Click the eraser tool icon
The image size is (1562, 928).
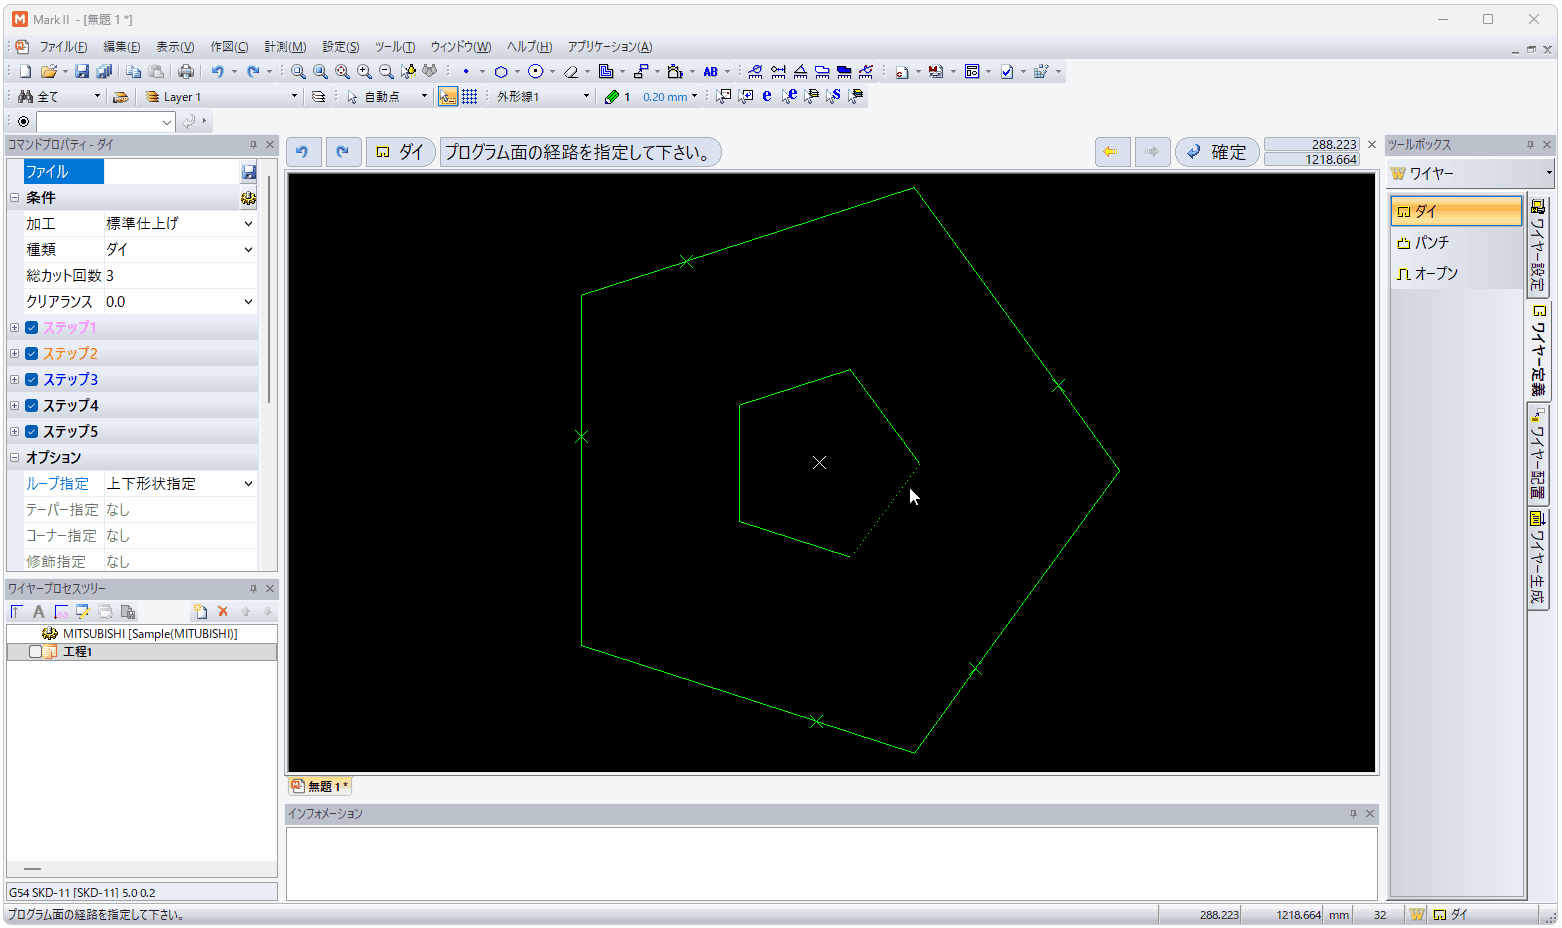click(570, 71)
